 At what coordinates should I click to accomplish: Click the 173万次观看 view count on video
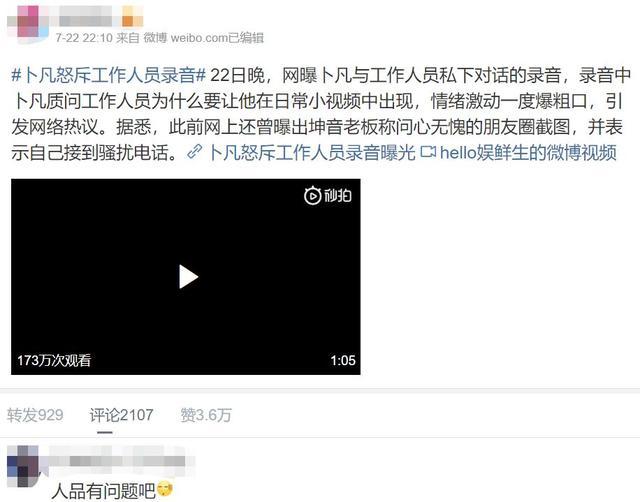[54, 360]
